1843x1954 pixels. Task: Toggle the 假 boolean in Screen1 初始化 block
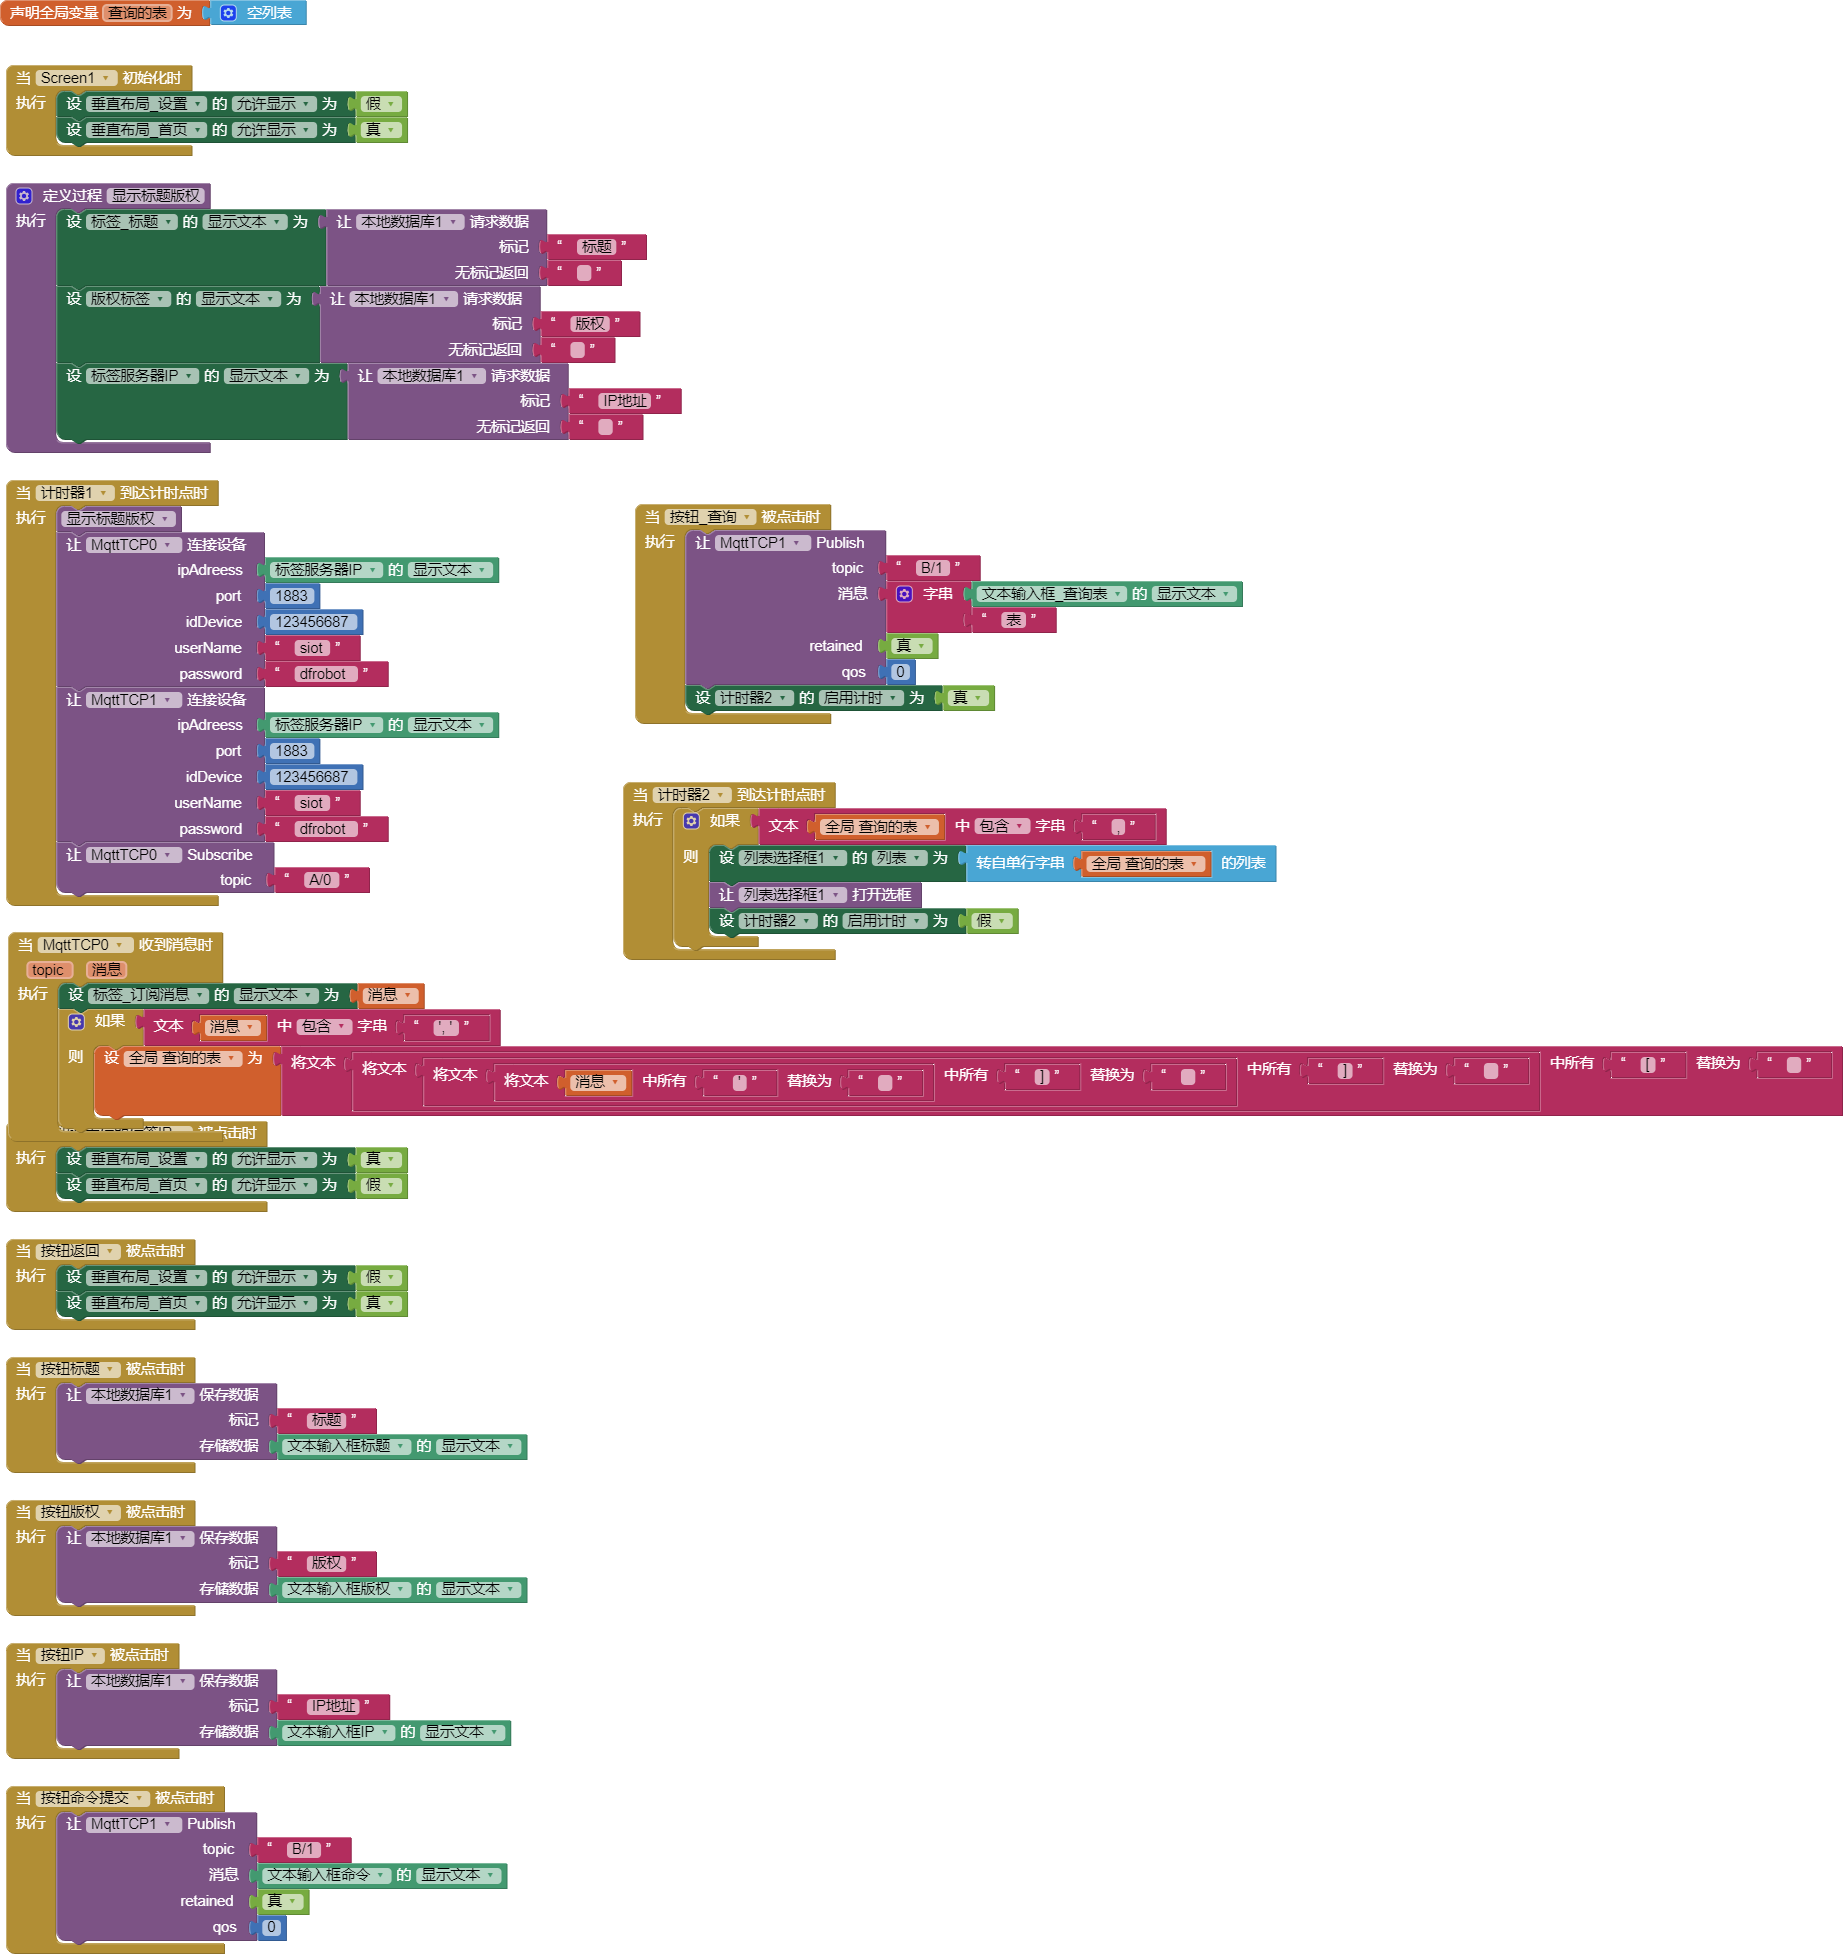tap(380, 104)
